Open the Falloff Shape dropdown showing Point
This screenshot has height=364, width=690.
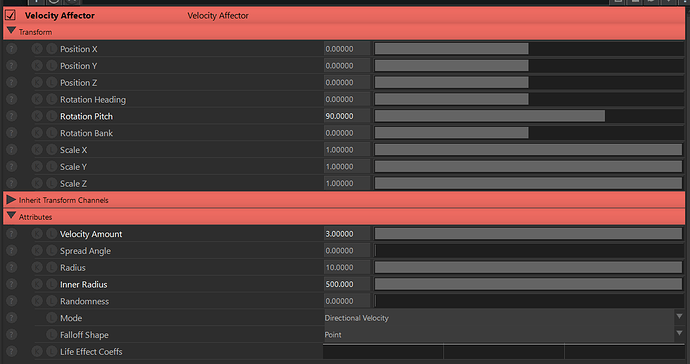tap(503, 335)
